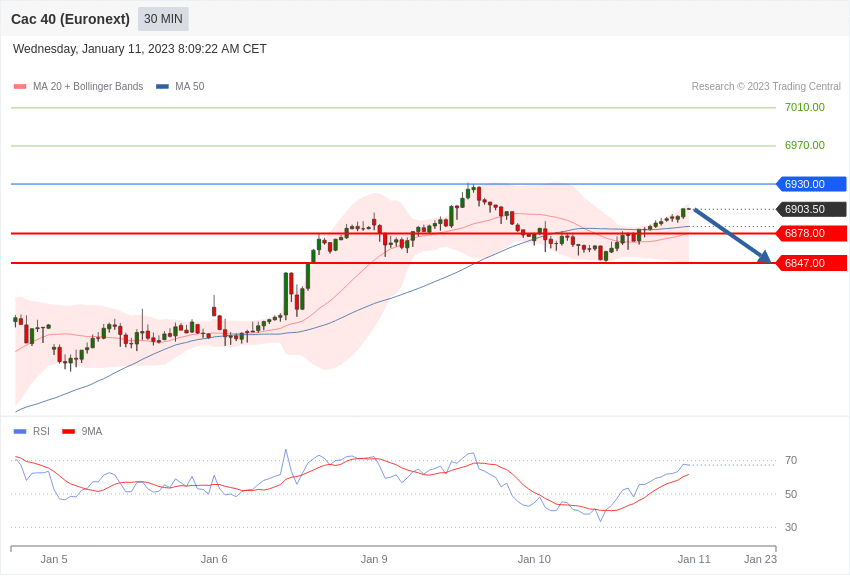Click the Jan 10 date axis label
850x576 pixels.
pos(534,559)
